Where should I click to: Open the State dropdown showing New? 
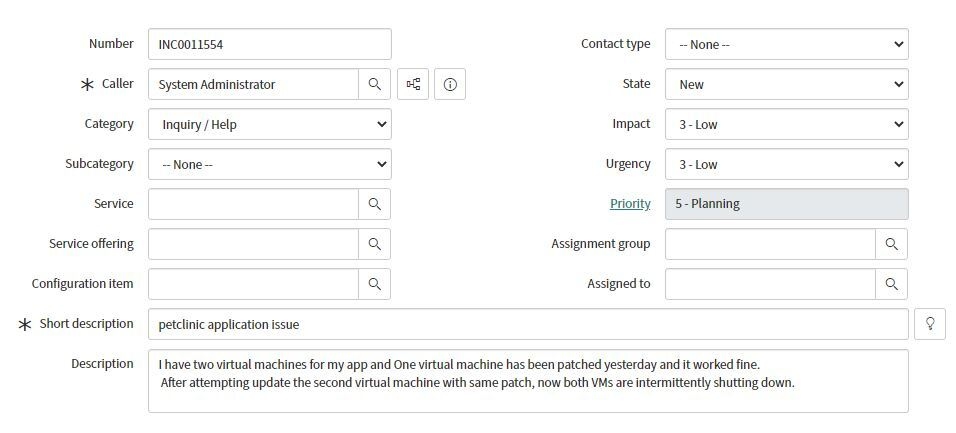[786, 84]
